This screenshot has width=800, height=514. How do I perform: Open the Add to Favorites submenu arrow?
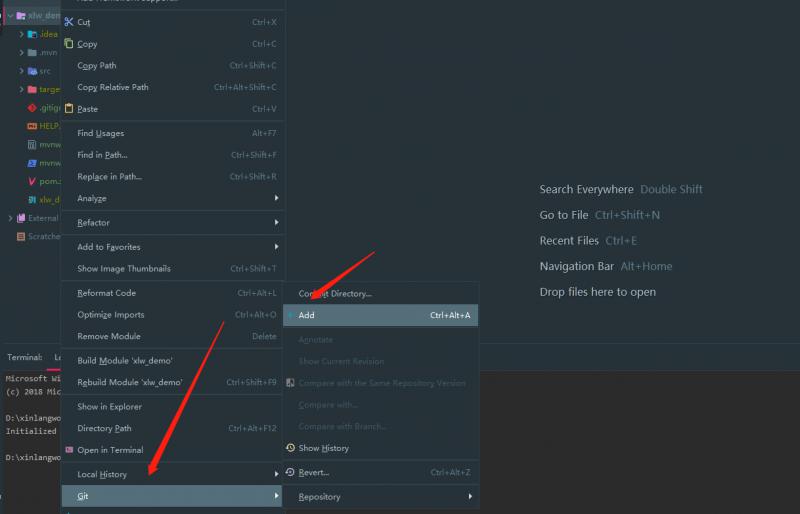coord(276,247)
